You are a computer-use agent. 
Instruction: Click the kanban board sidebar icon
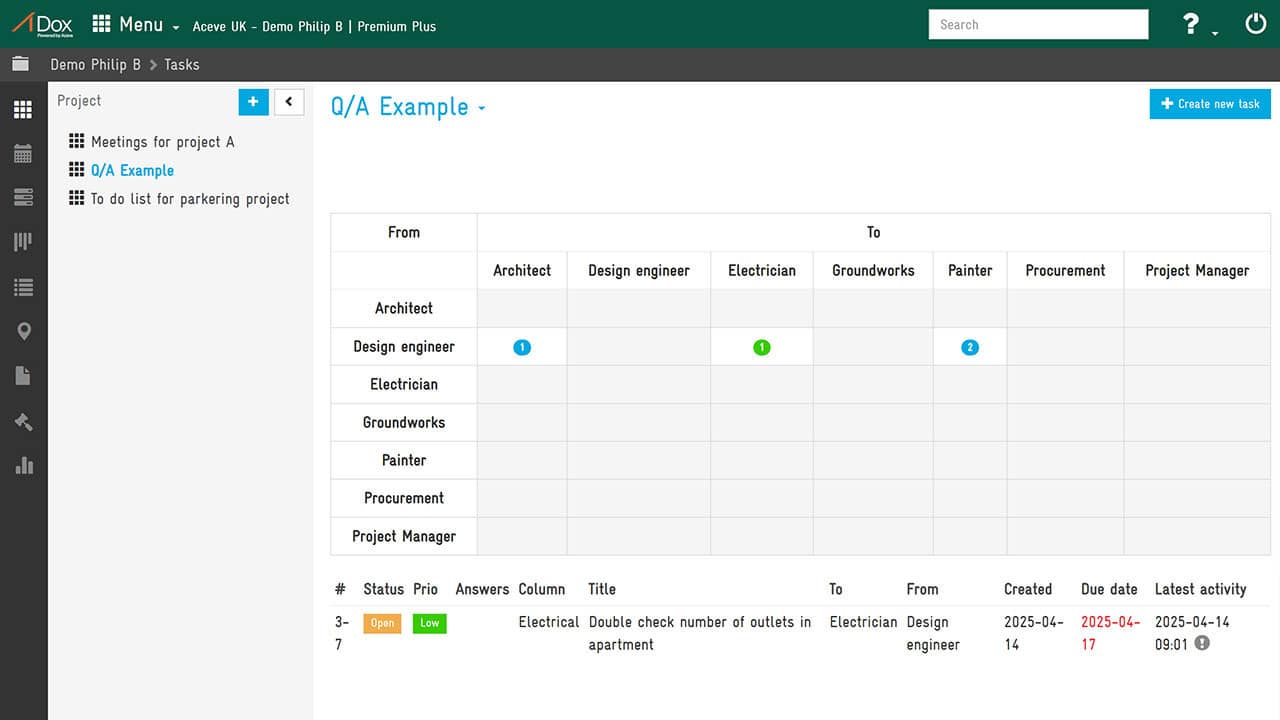tap(23, 242)
